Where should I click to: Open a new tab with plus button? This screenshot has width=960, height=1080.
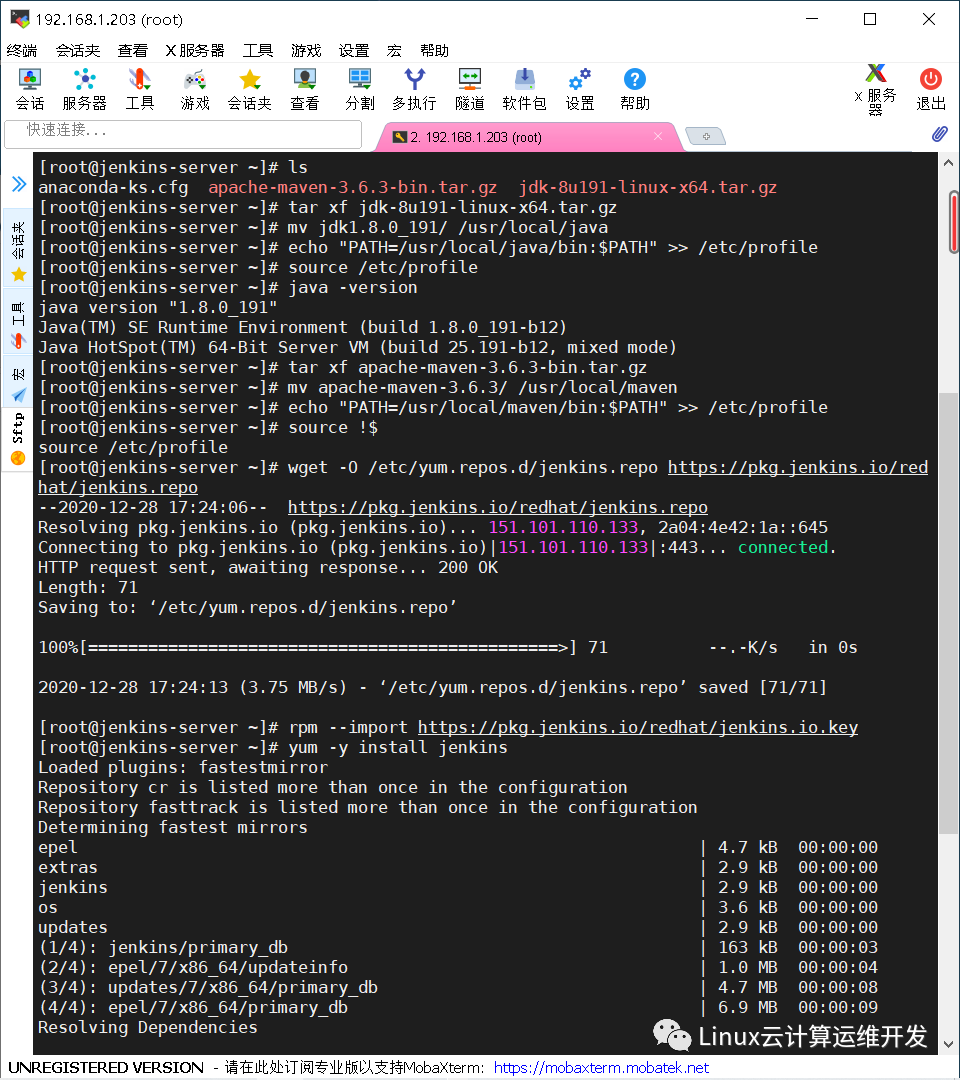[x=706, y=136]
